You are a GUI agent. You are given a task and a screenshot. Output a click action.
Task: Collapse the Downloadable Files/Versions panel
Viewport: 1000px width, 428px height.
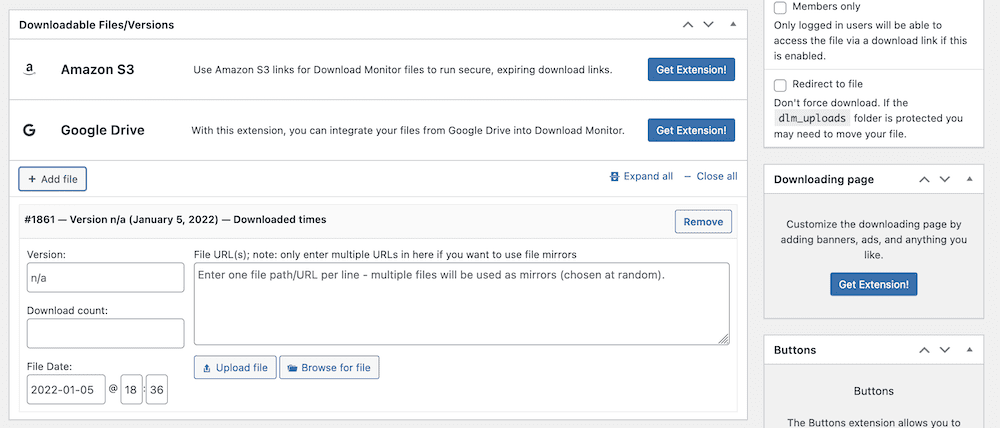[x=732, y=23]
